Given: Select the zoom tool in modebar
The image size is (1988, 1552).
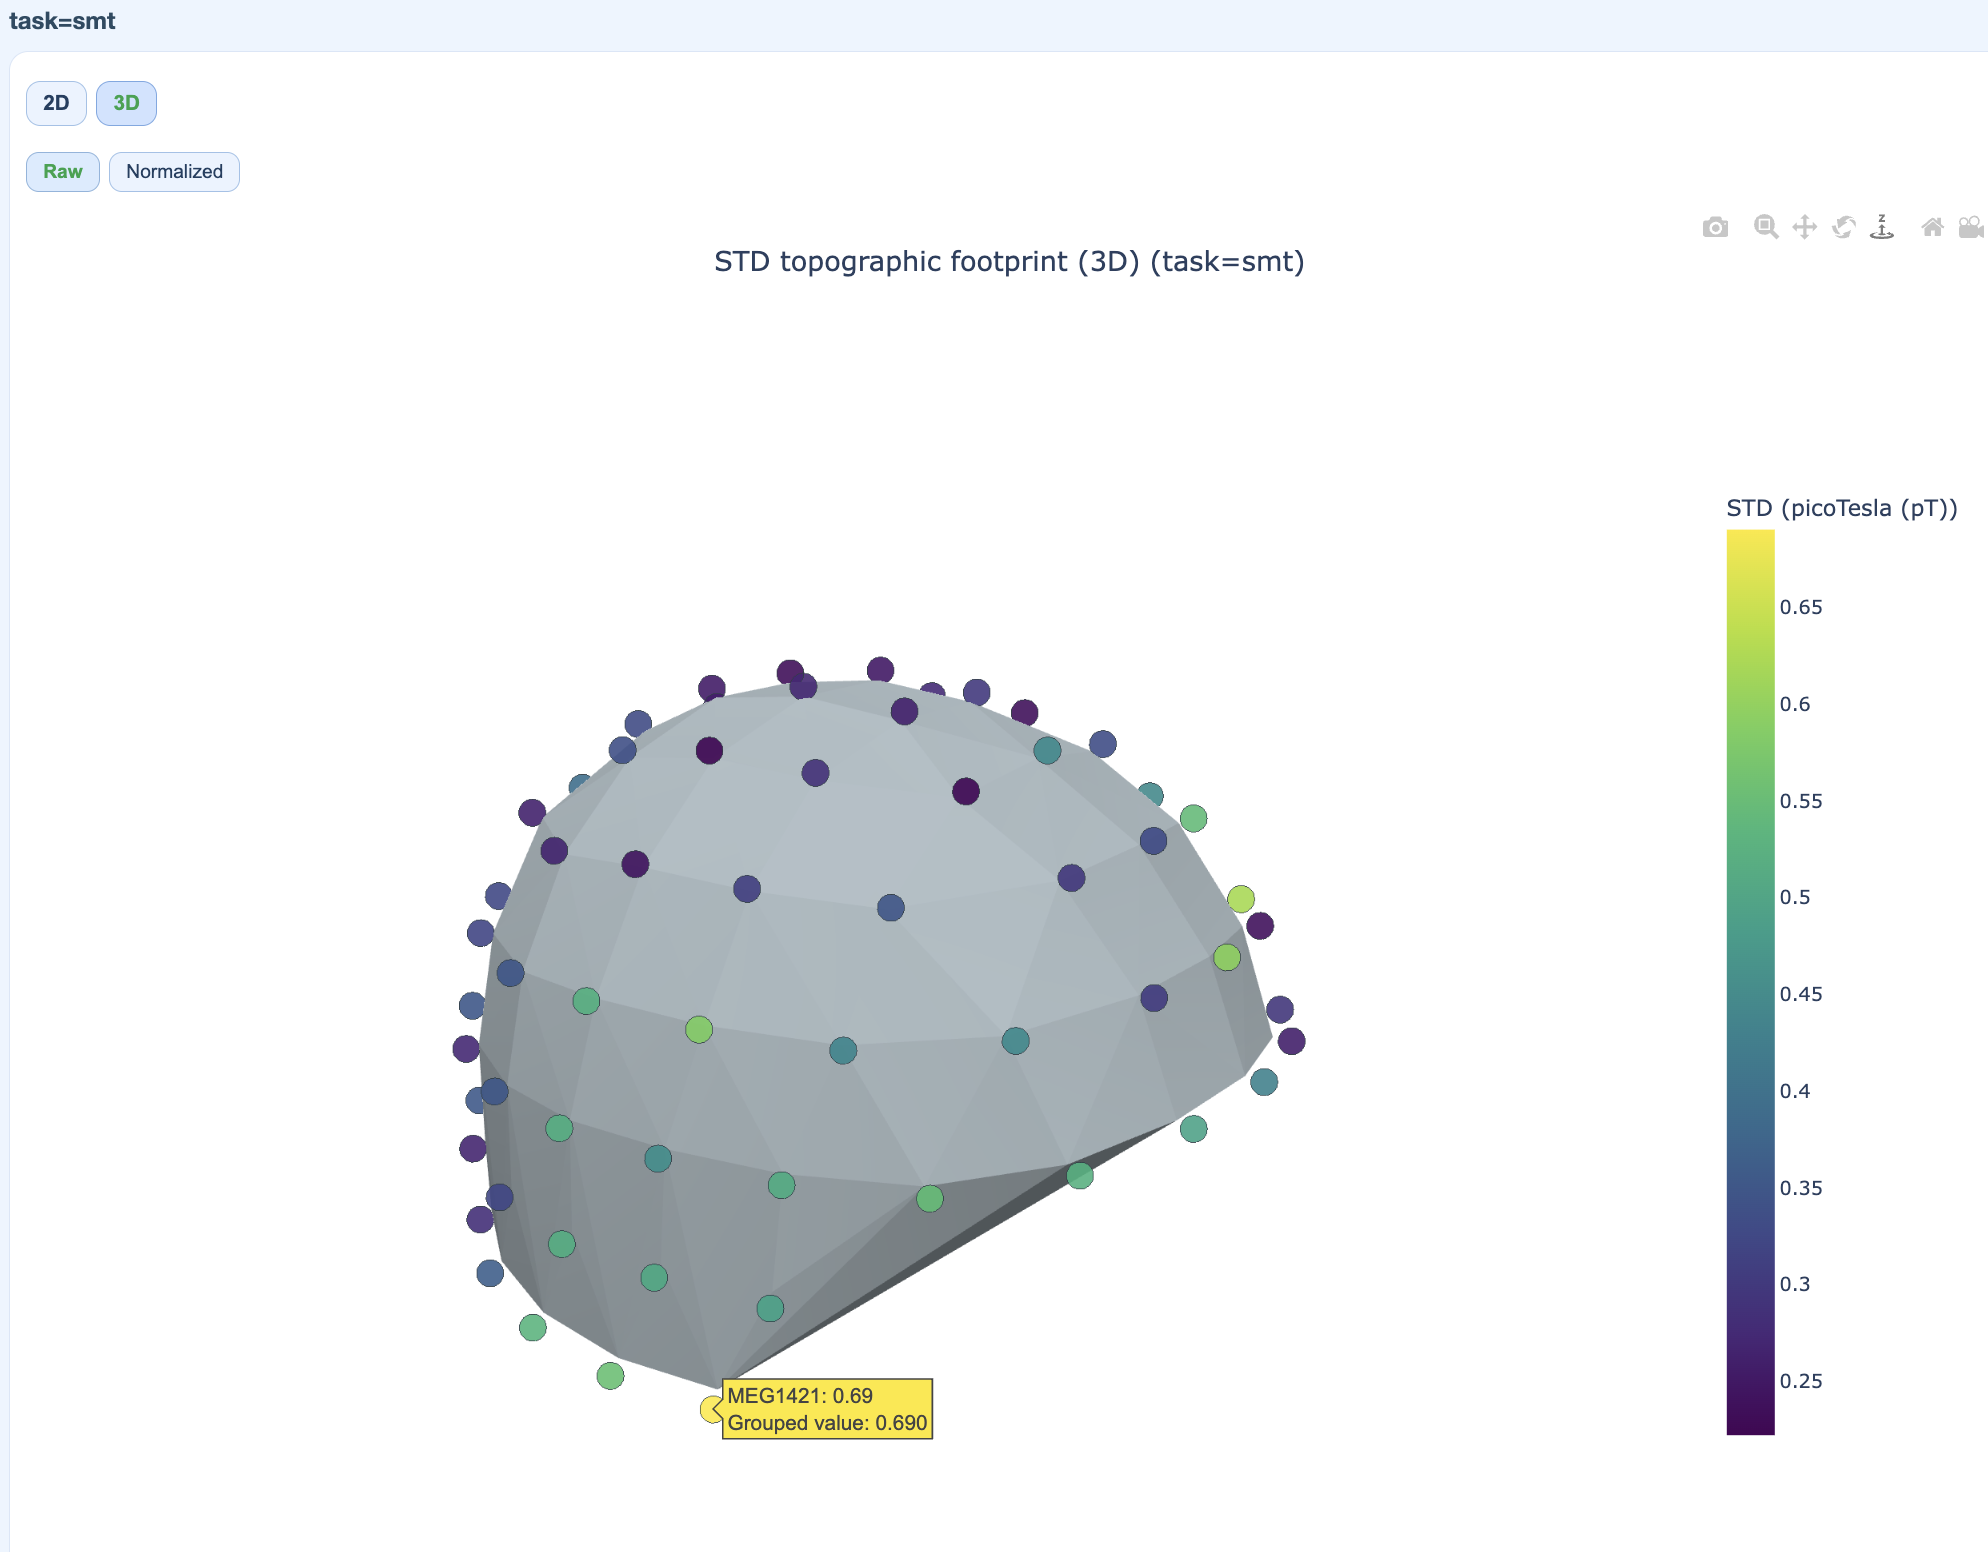Looking at the screenshot, I should [1766, 227].
